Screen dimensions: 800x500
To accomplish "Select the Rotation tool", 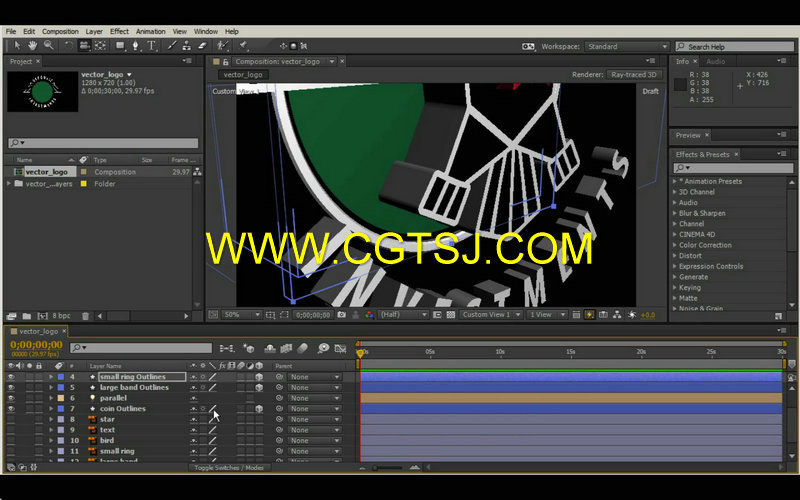I will (68, 46).
